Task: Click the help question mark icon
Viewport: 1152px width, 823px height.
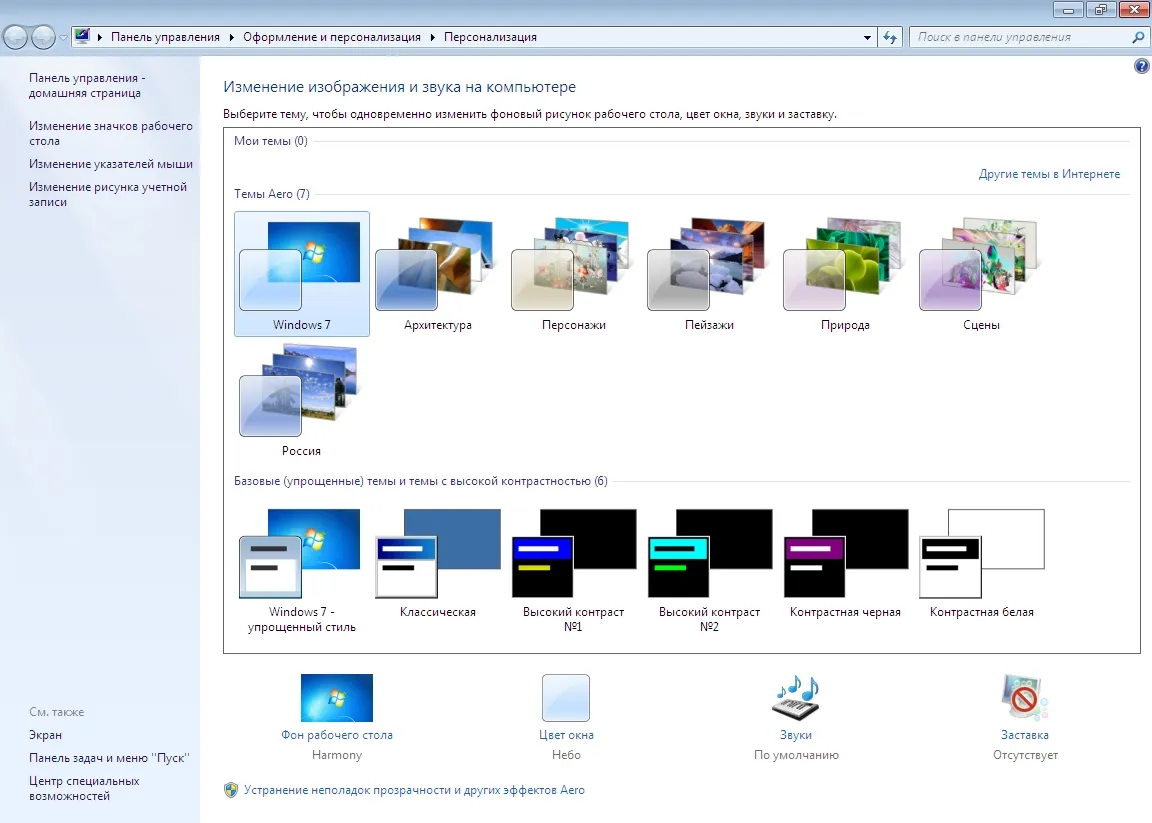Action: coord(1141,66)
